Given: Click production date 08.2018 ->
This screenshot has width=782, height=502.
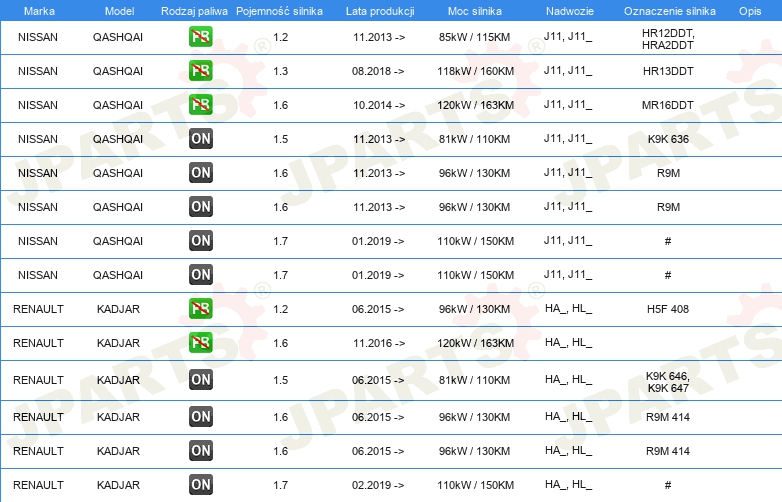Looking at the screenshot, I should pos(378,71).
